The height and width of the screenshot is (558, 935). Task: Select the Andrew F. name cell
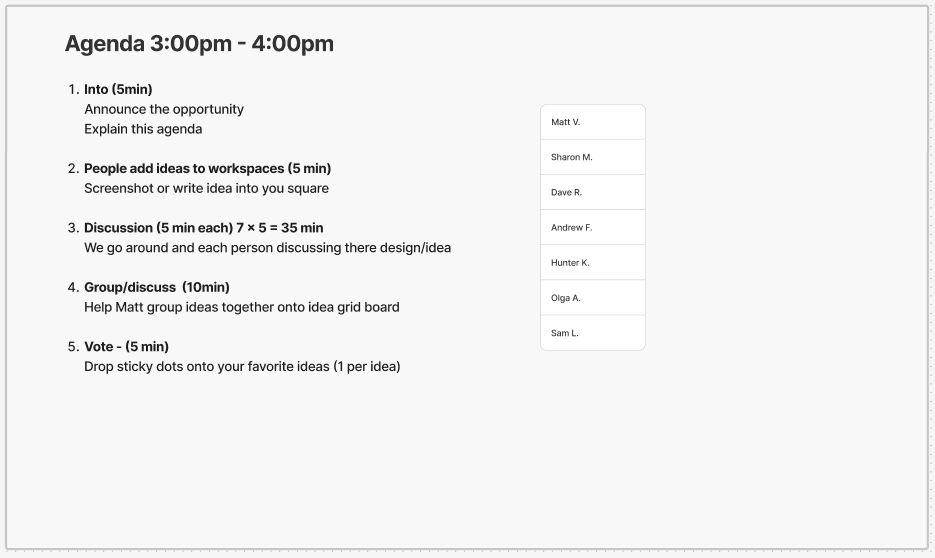click(x=593, y=228)
